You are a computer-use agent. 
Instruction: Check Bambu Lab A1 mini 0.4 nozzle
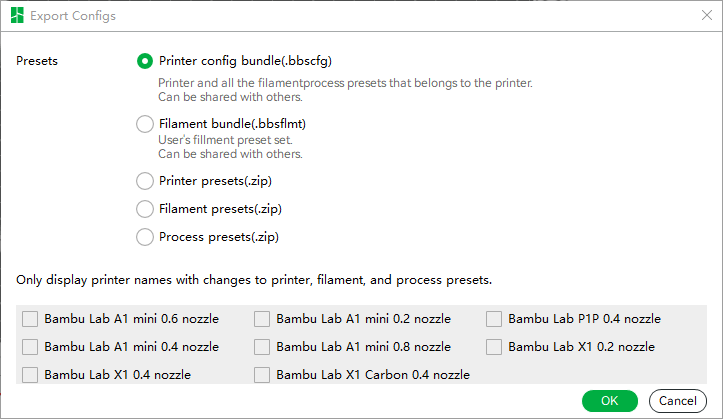pos(30,347)
